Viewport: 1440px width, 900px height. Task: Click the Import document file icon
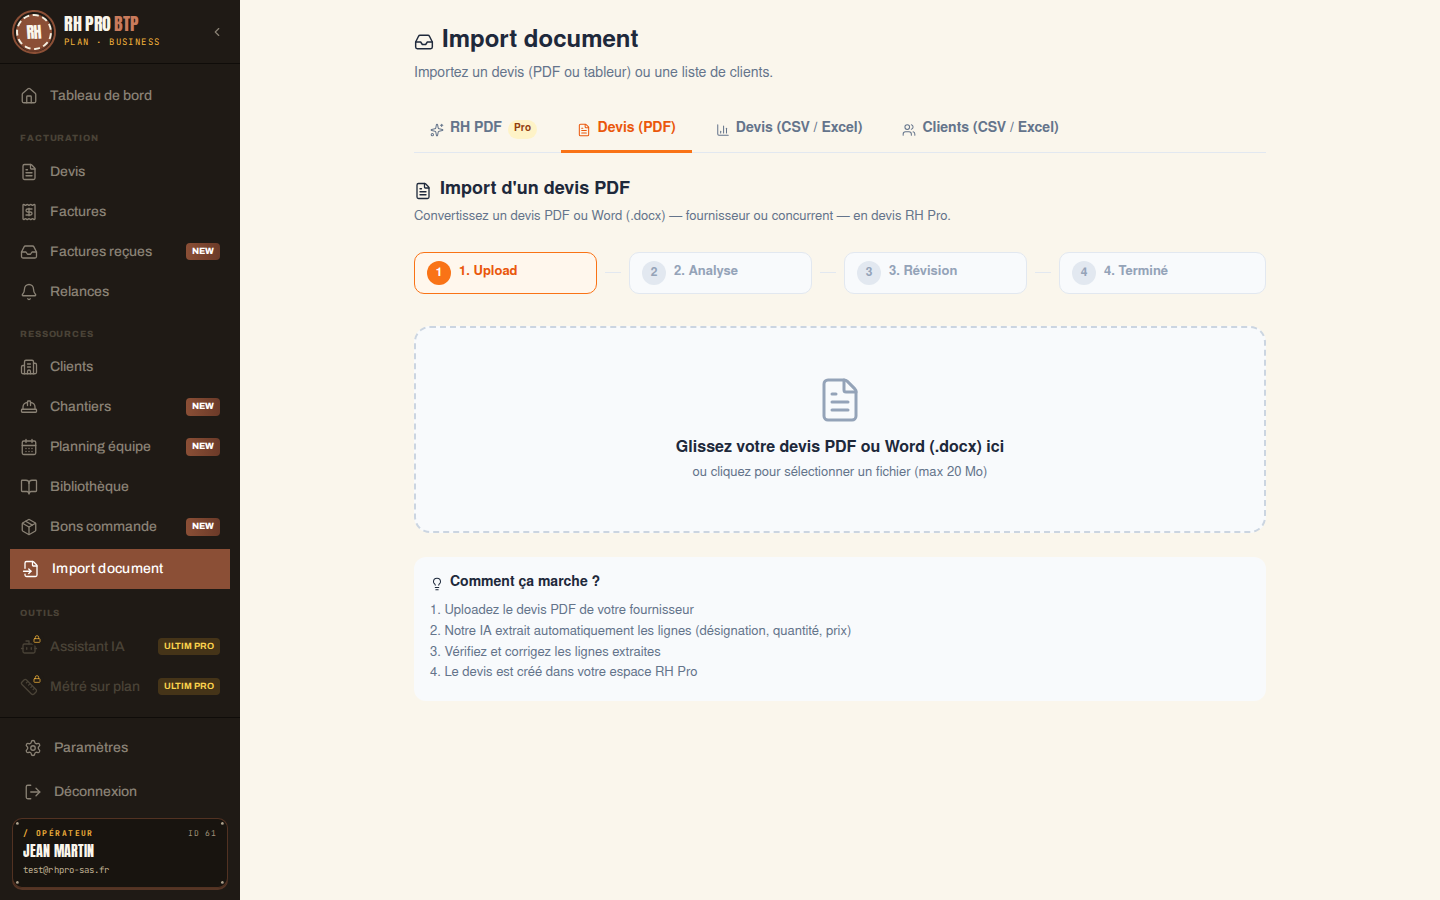tap(31, 569)
